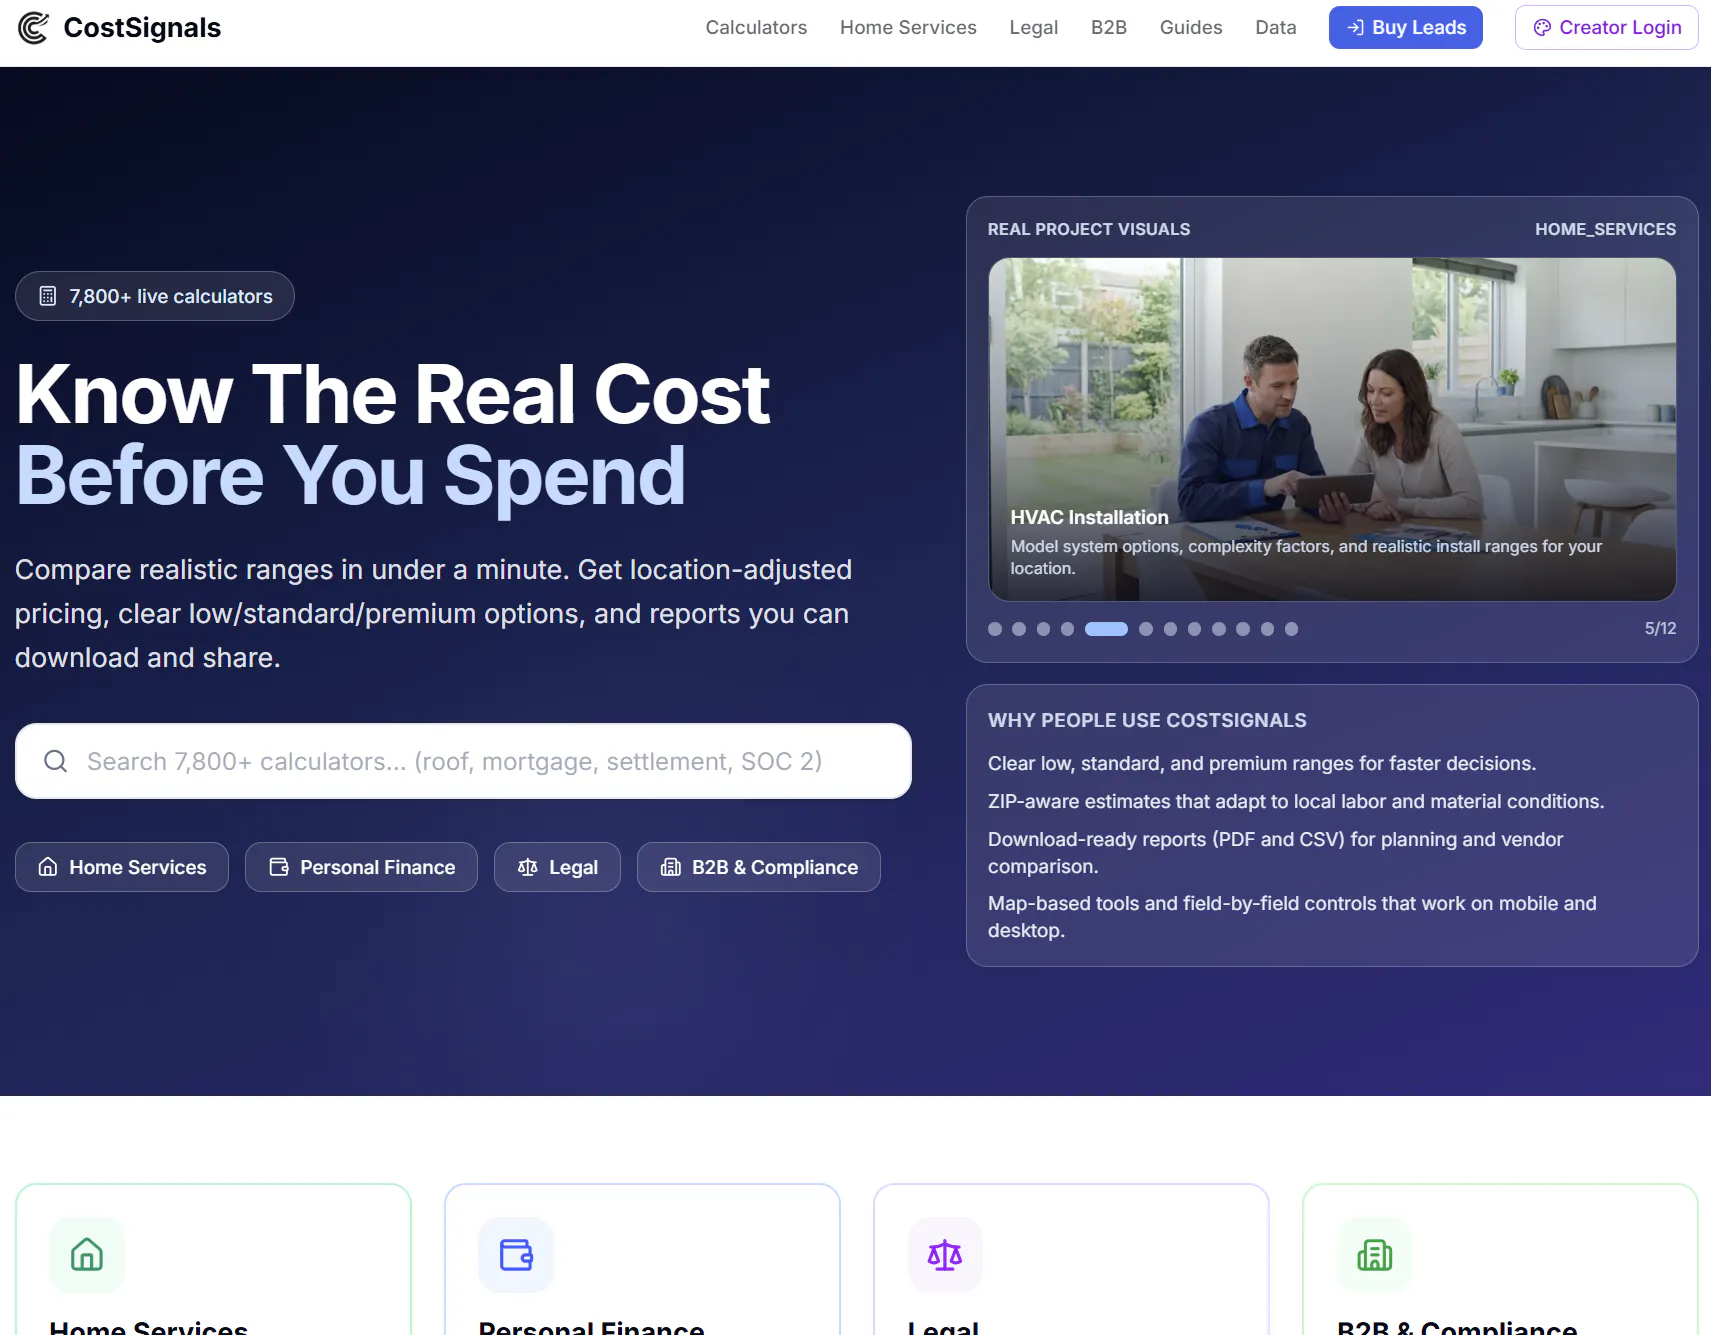Image resolution: width=1711 pixels, height=1335 pixels.
Task: Click the purple scales icon on Legal card
Action: tap(945, 1254)
